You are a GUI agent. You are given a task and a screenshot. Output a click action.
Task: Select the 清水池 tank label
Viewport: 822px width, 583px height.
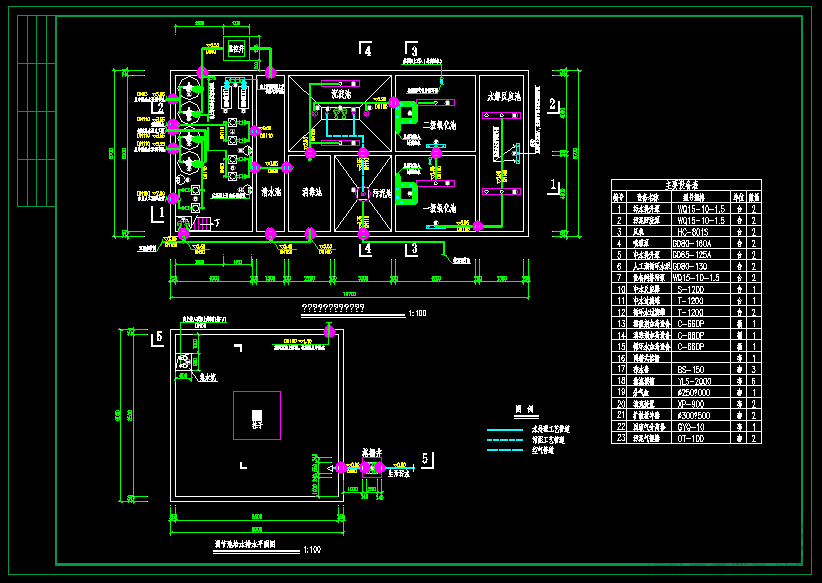pyautogui.click(x=271, y=192)
